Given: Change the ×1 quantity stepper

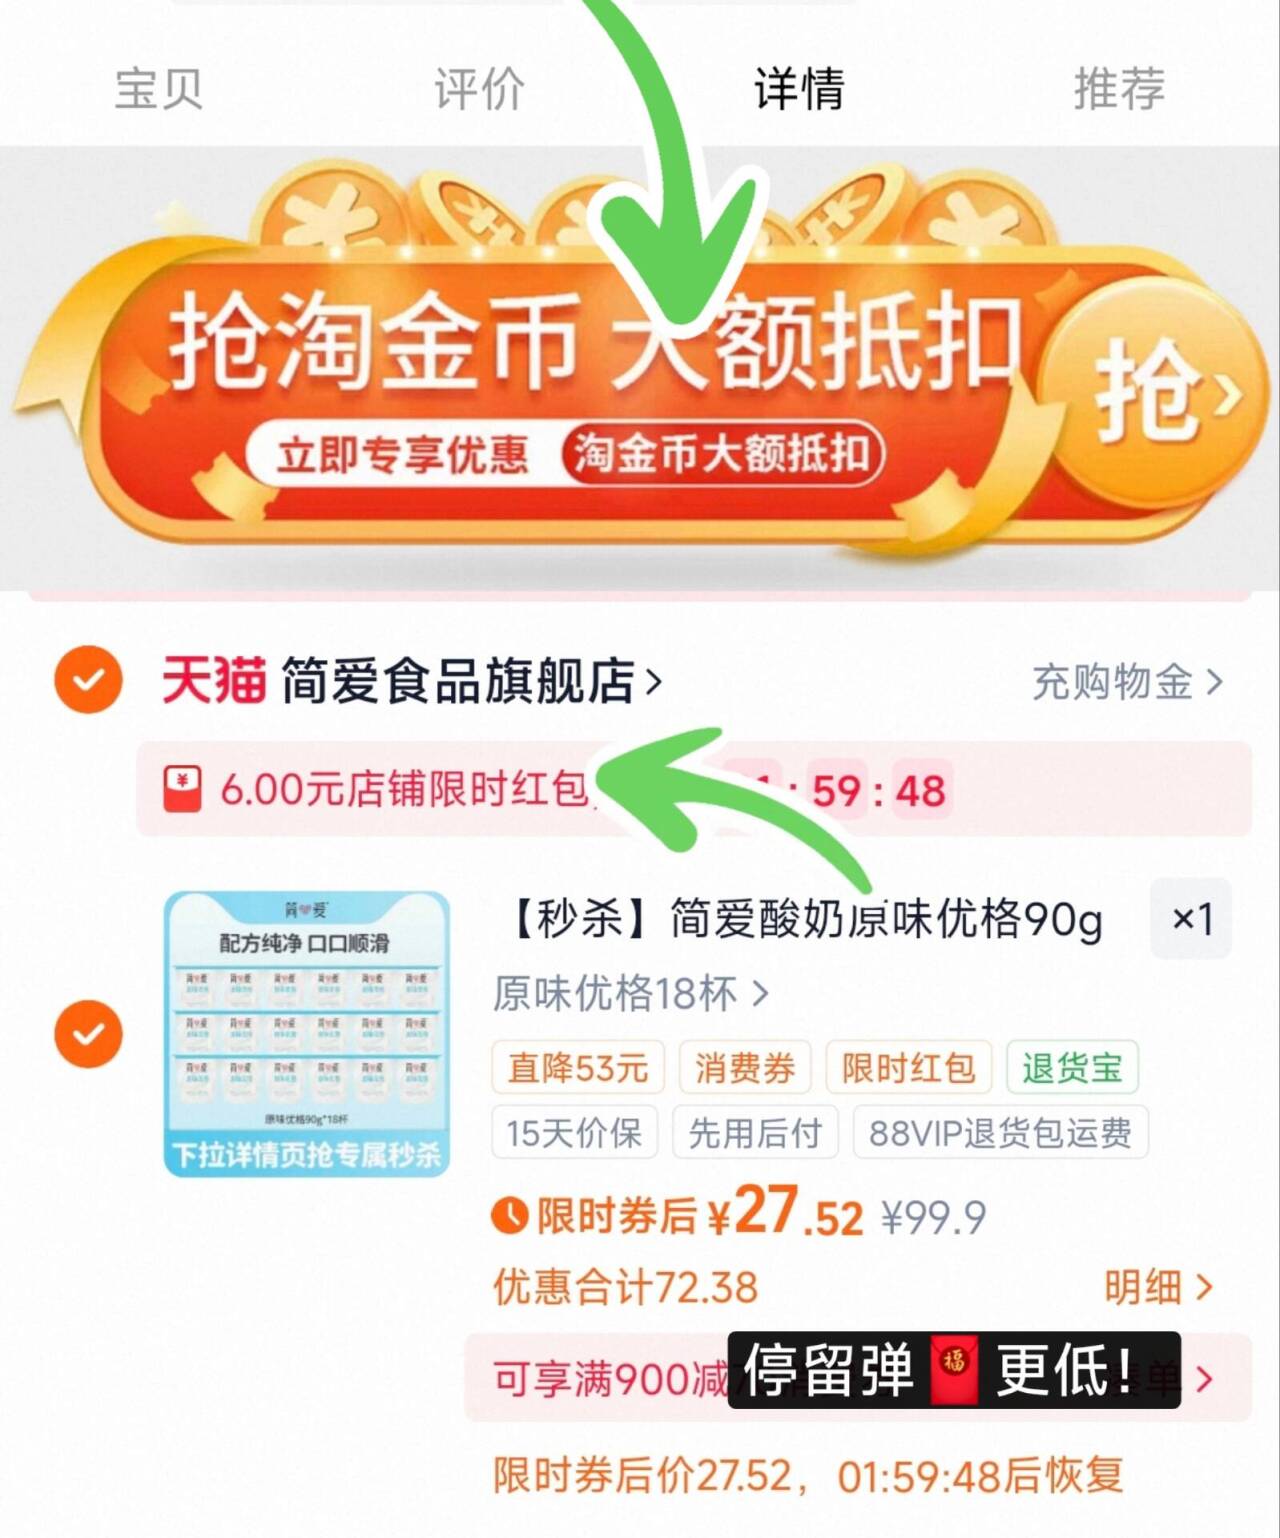Looking at the screenshot, I should tap(1191, 918).
